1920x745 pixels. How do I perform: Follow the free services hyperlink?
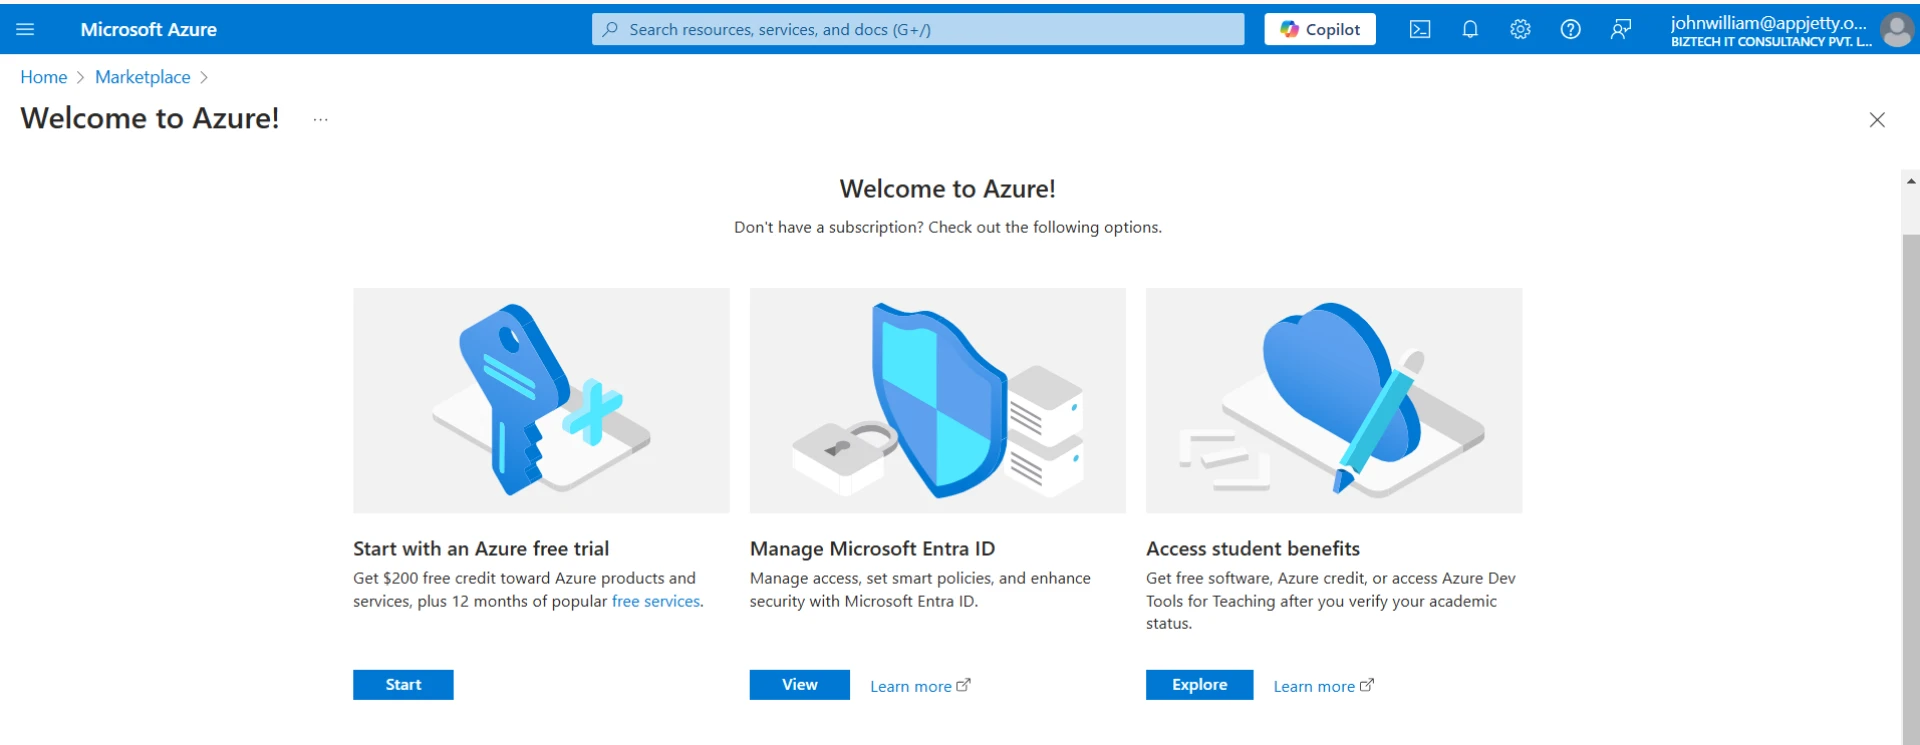pyautogui.click(x=655, y=601)
